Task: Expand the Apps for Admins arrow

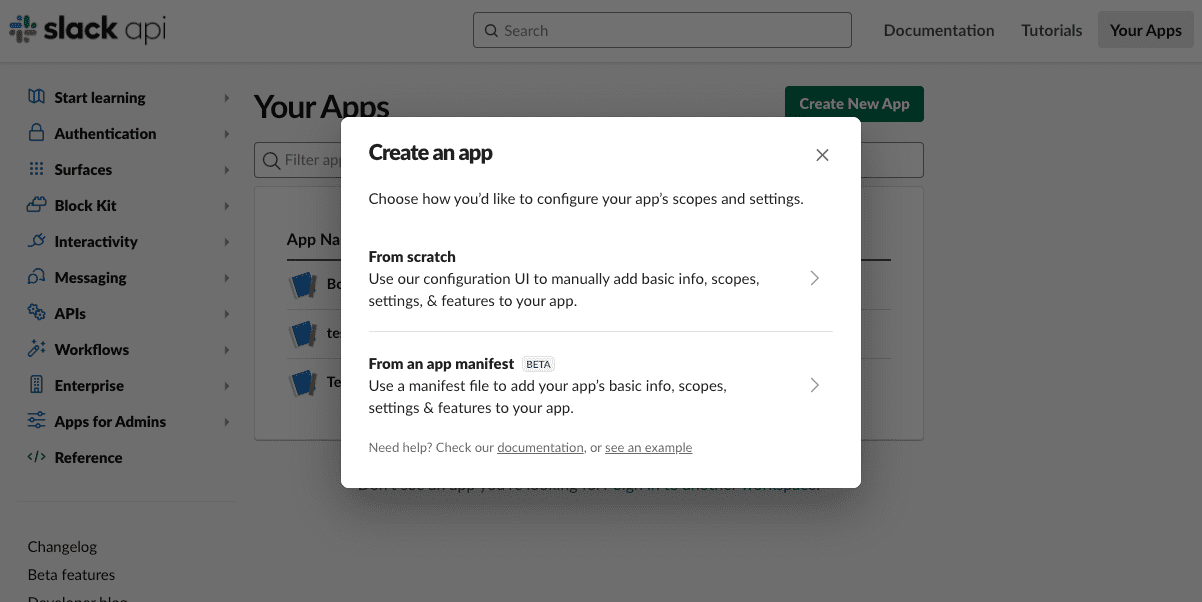Action: [227, 422]
